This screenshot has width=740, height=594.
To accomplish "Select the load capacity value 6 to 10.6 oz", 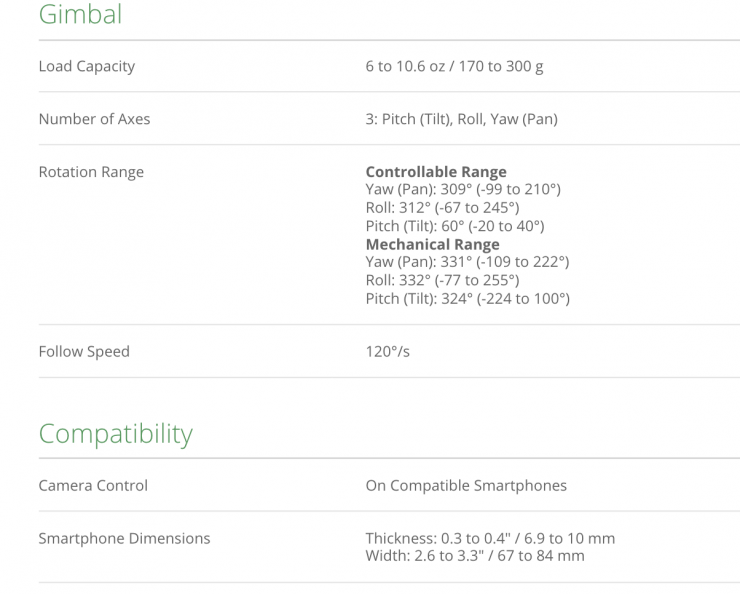I will [x=454, y=67].
